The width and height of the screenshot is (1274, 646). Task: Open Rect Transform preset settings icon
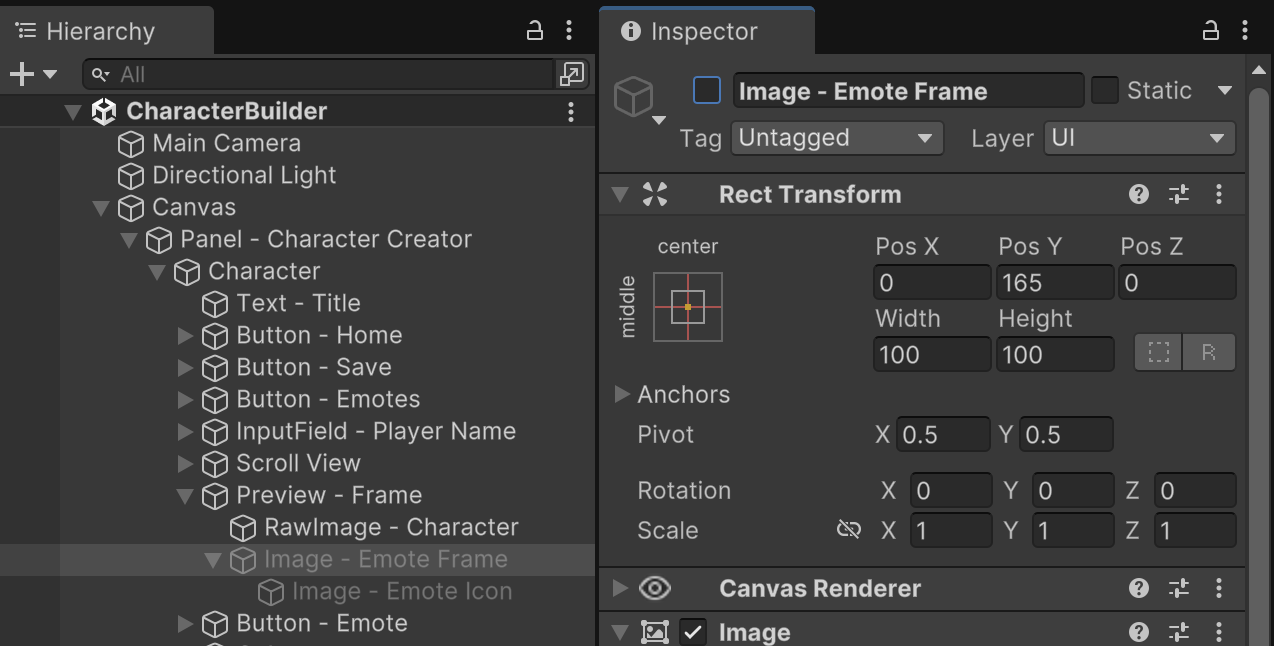(x=1179, y=194)
